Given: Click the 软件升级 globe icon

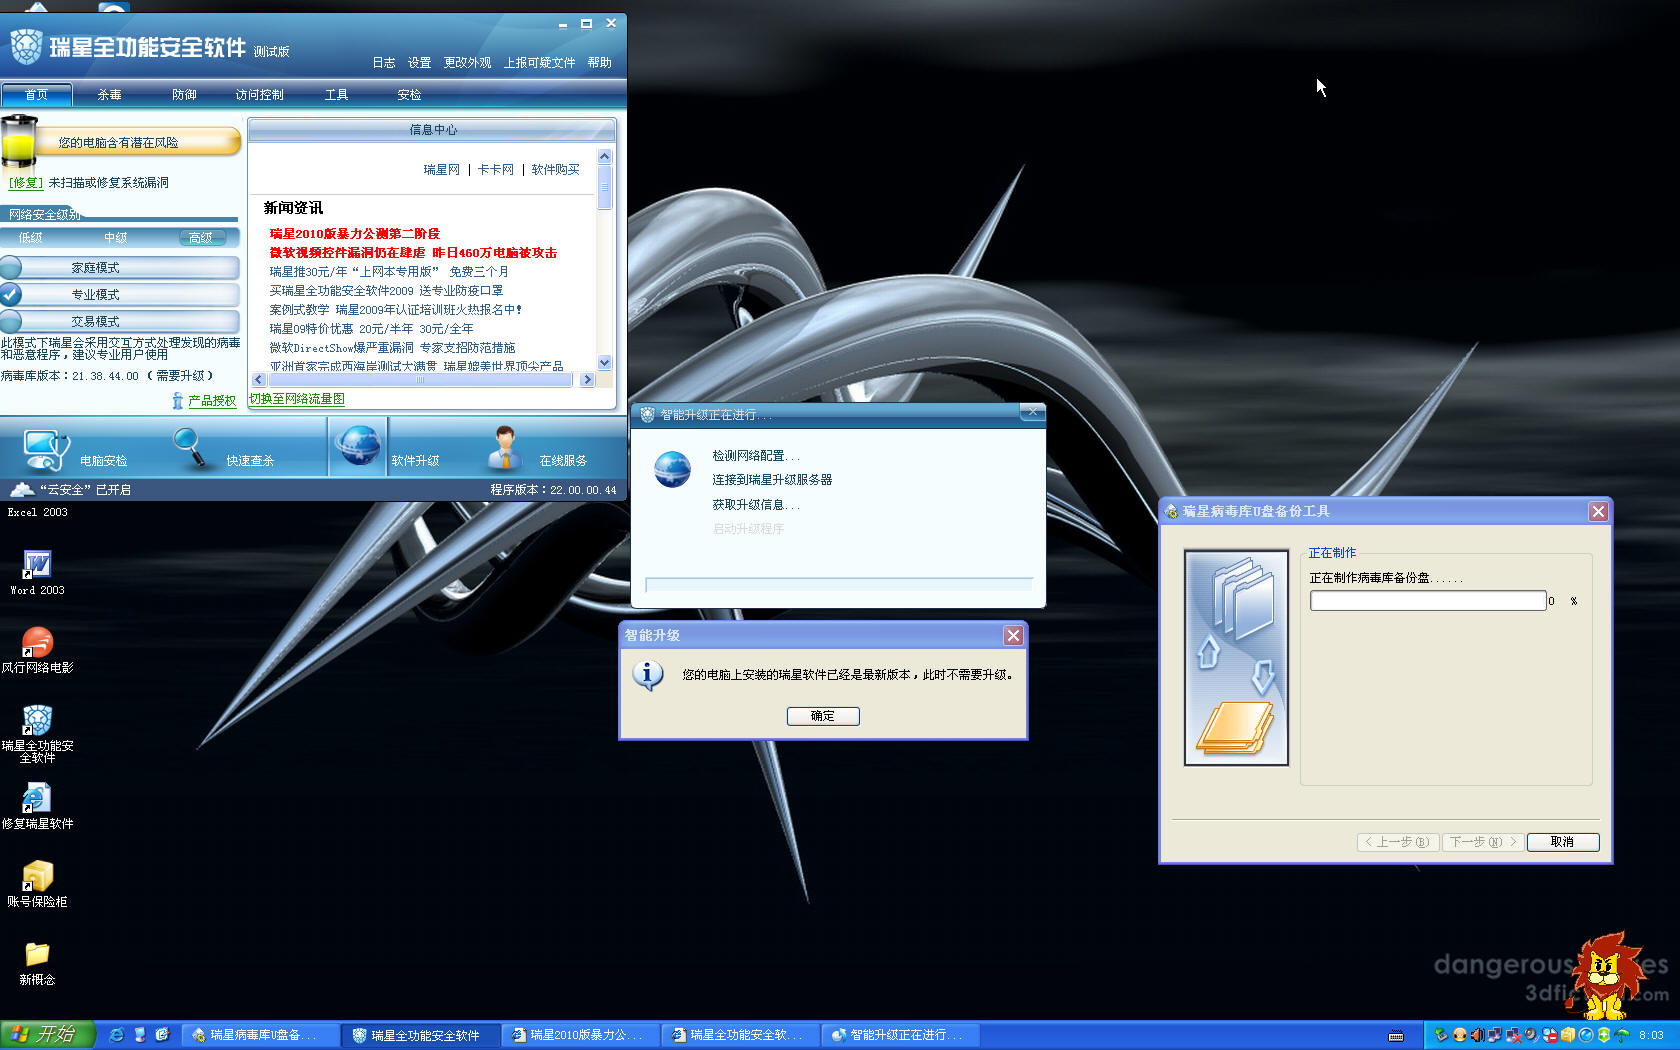Looking at the screenshot, I should 358,446.
